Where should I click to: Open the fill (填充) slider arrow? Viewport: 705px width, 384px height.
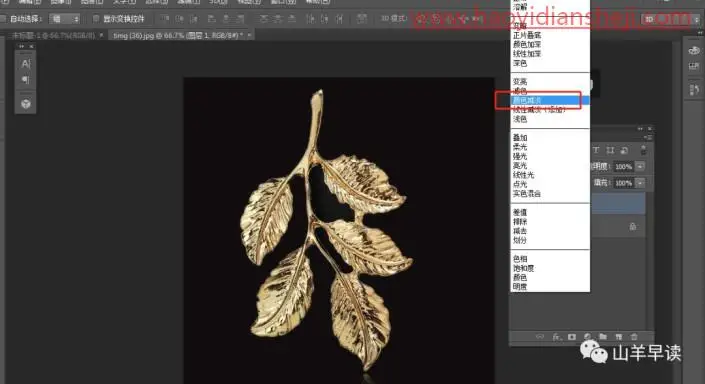coord(640,183)
